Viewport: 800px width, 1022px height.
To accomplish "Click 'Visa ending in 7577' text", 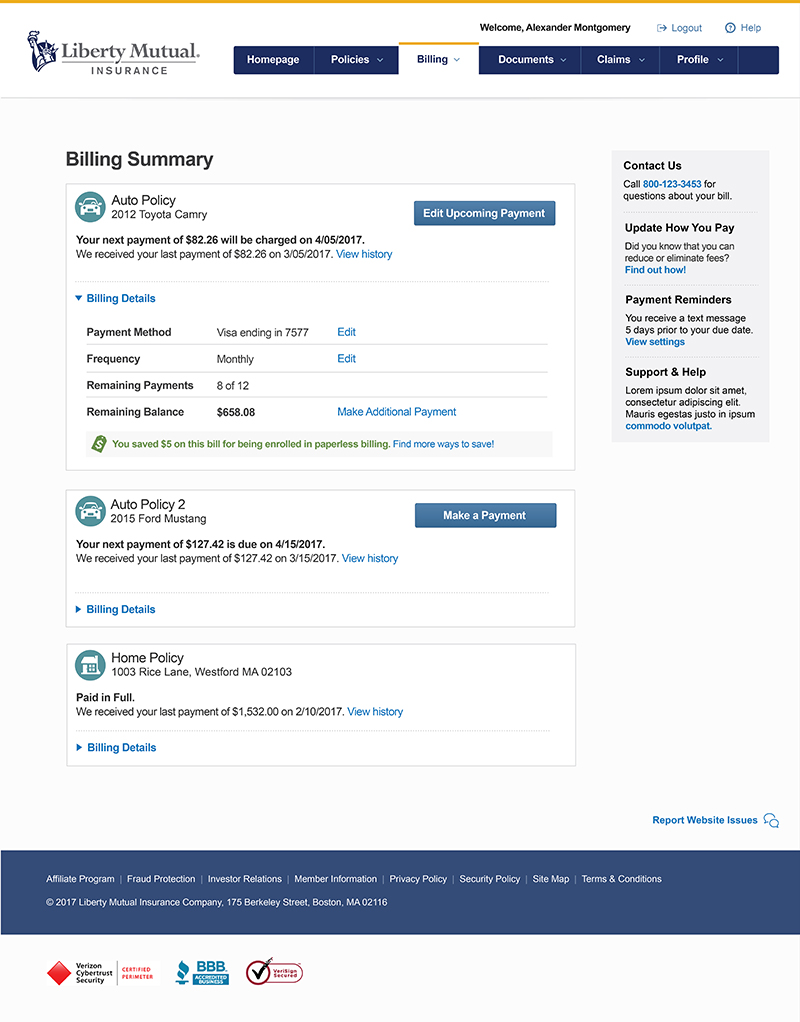I will (263, 332).
